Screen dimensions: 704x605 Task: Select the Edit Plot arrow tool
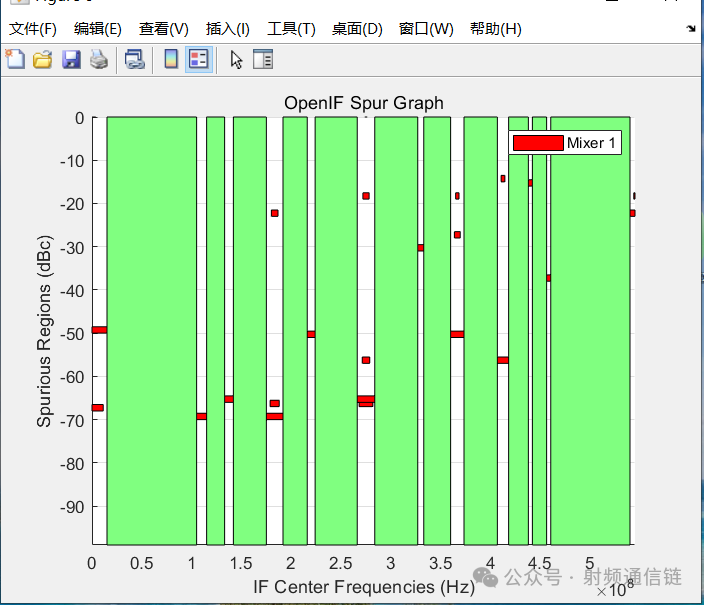coord(236,60)
